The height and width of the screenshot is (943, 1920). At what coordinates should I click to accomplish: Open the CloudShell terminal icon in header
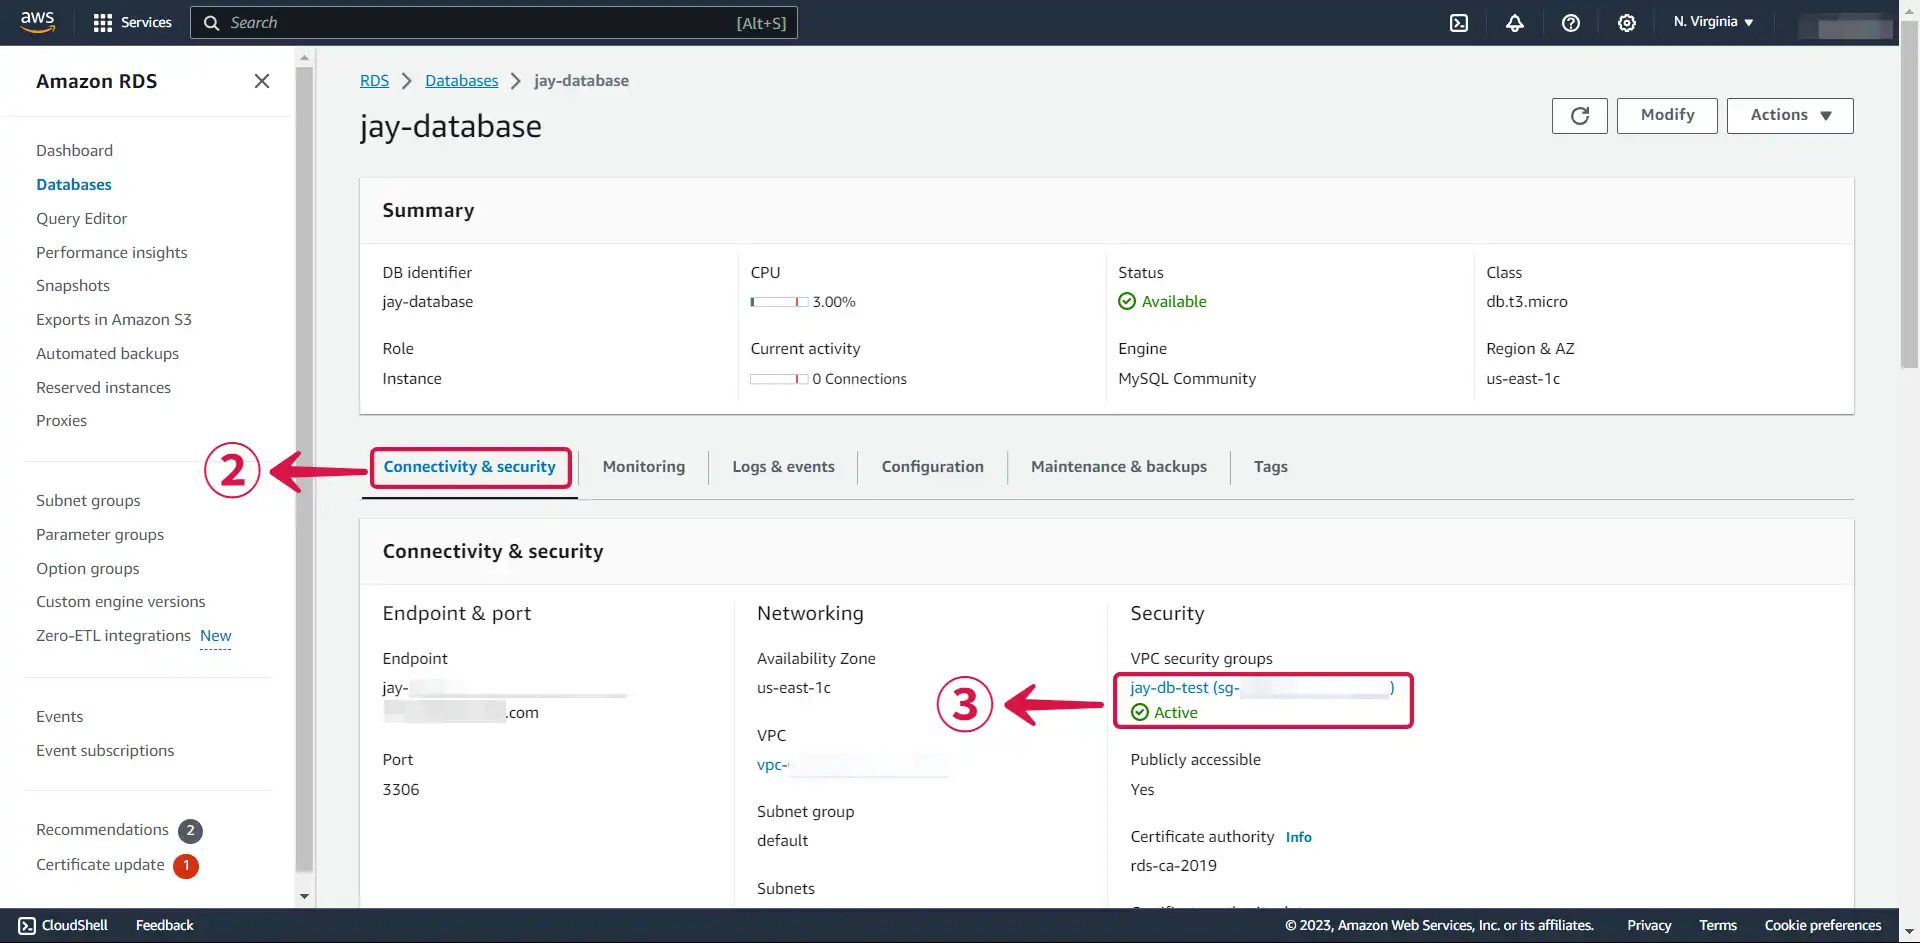pos(1459,22)
